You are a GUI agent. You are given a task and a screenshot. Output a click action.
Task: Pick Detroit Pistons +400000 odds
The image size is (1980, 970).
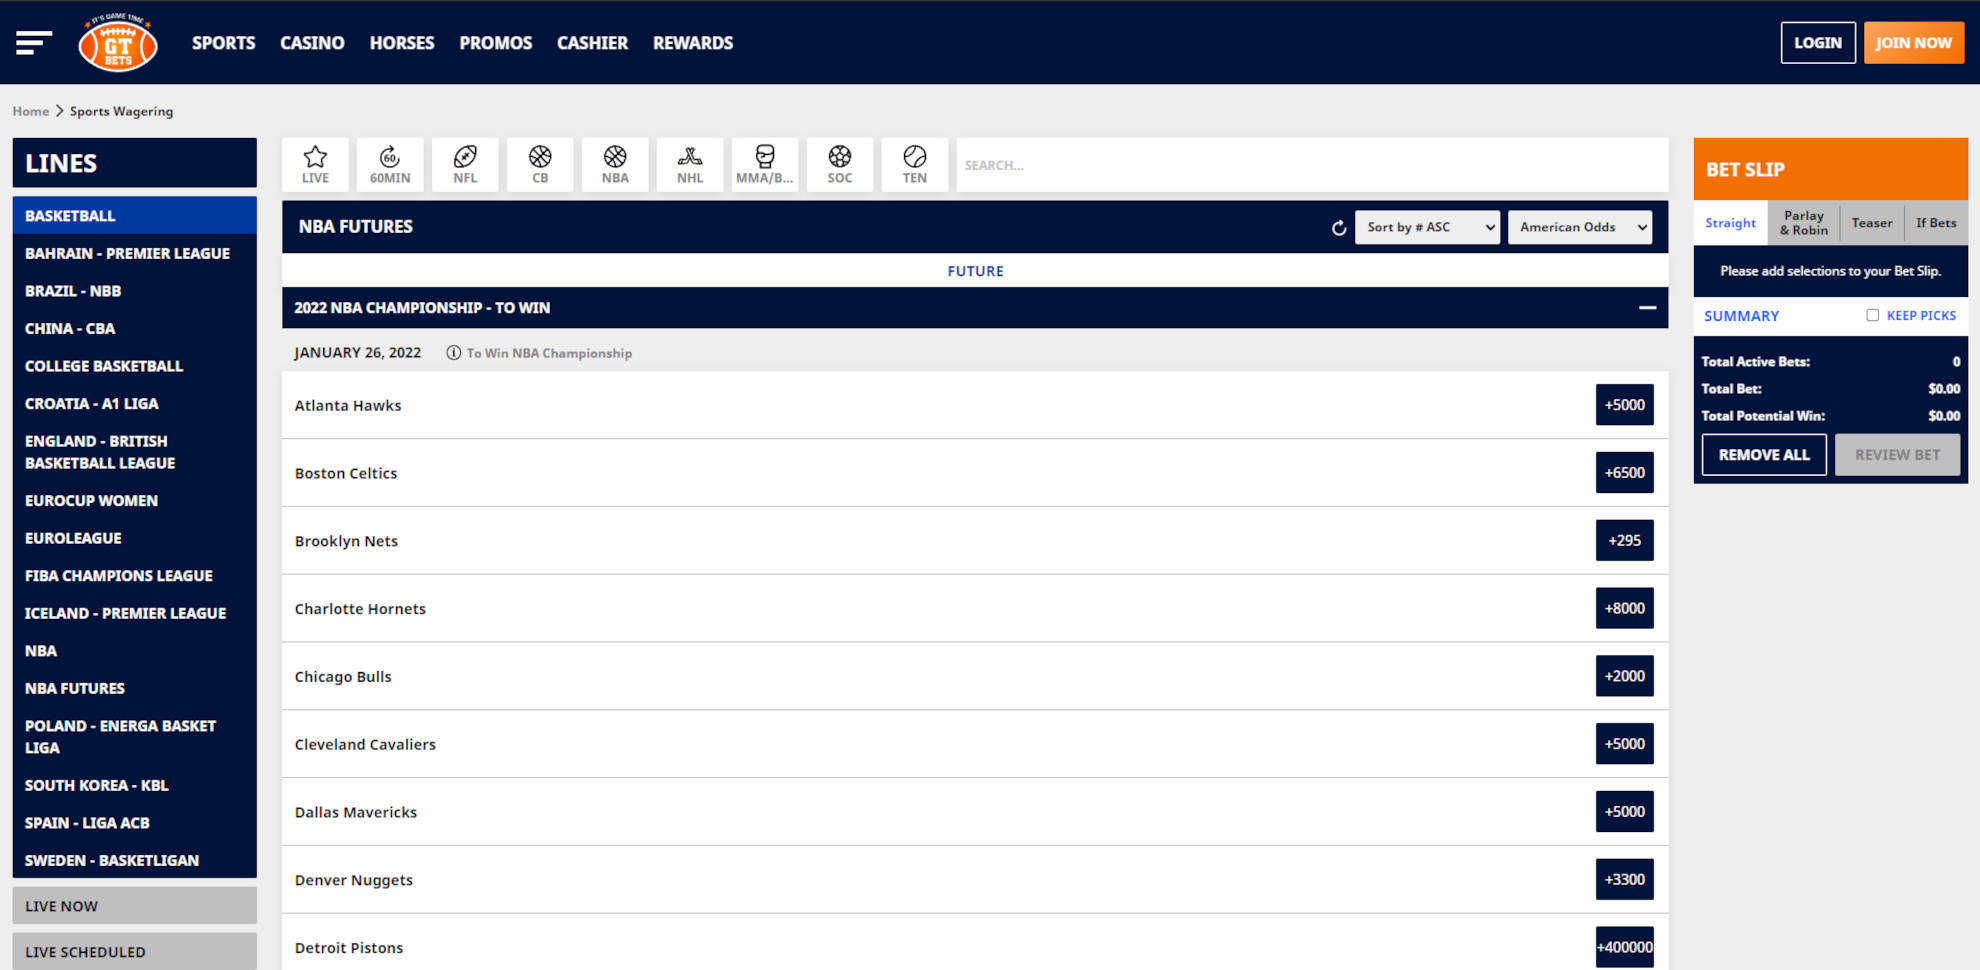1624,947
